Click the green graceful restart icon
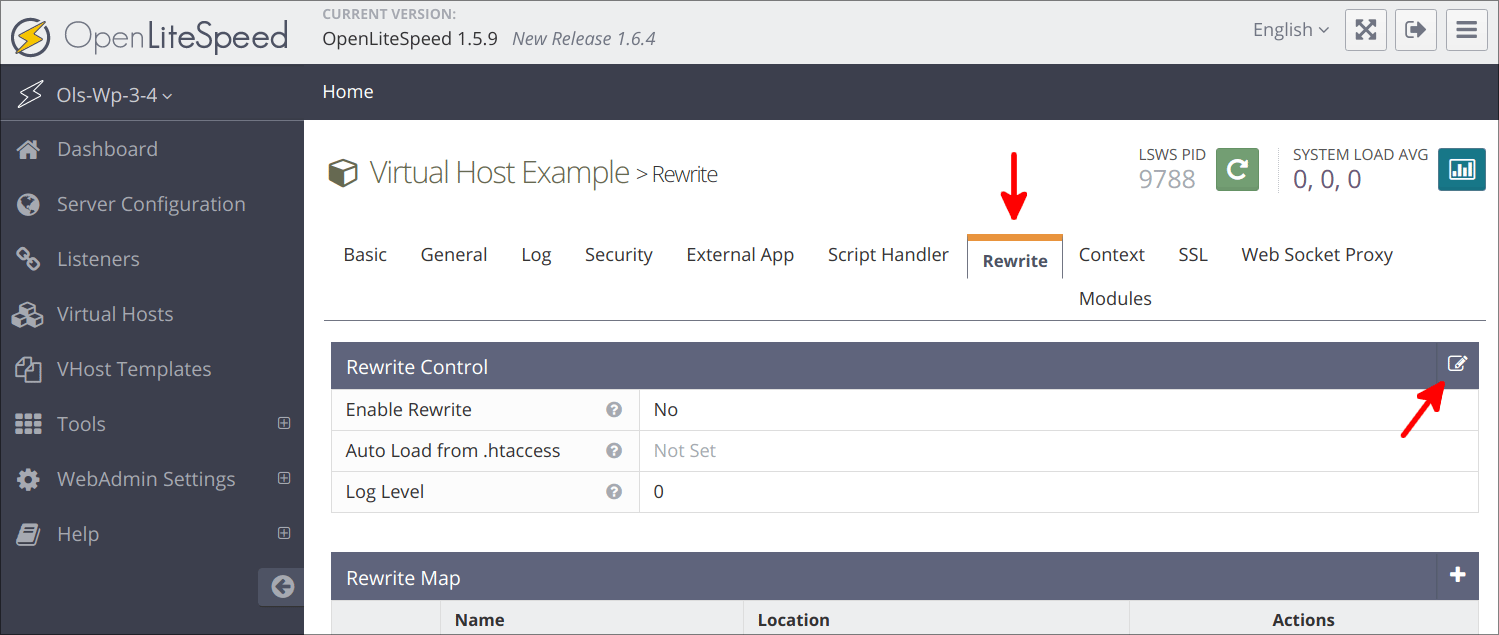This screenshot has width=1499, height=635. click(1237, 169)
